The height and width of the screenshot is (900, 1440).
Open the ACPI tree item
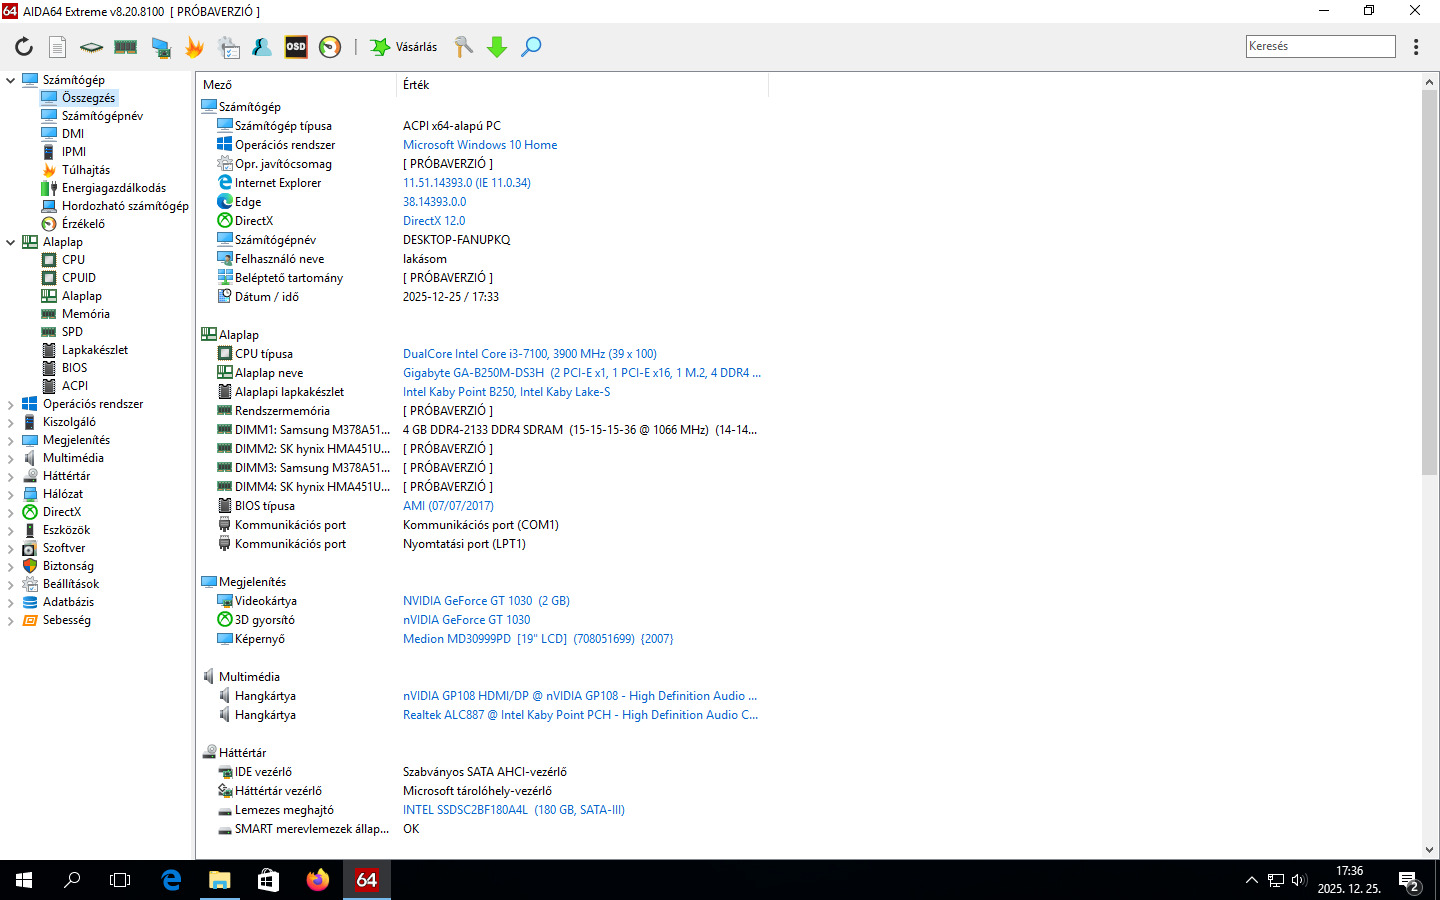pyautogui.click(x=75, y=386)
